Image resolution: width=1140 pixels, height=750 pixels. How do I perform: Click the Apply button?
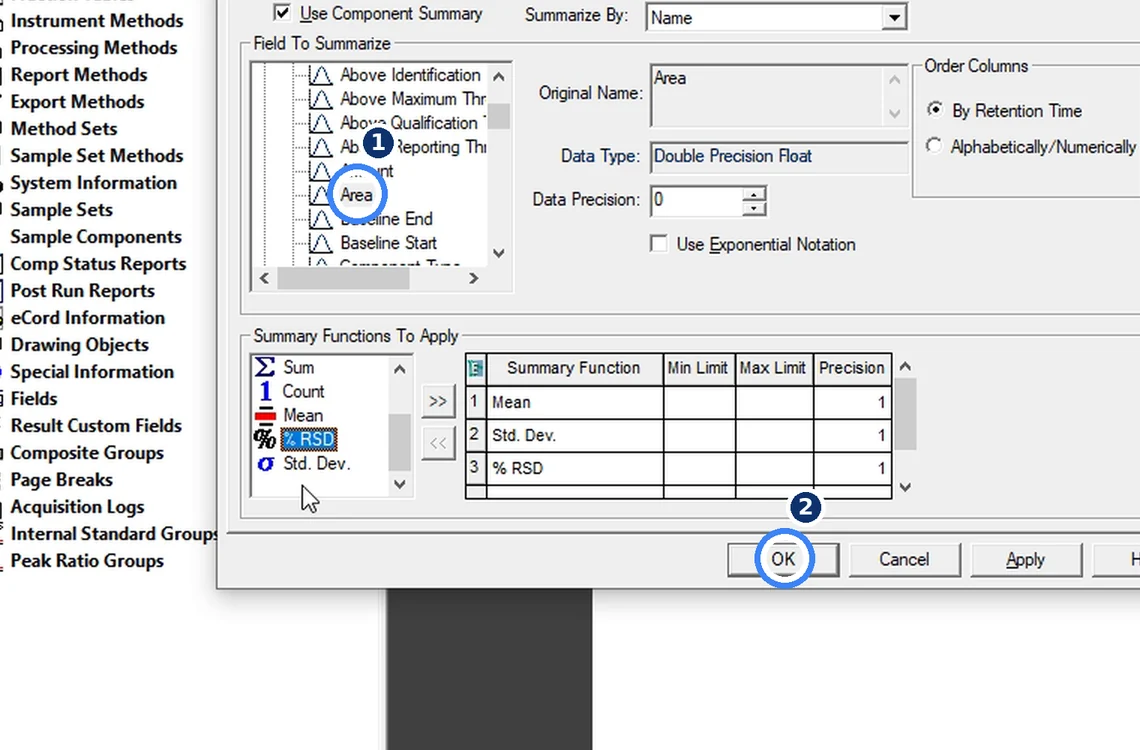coord(1025,560)
